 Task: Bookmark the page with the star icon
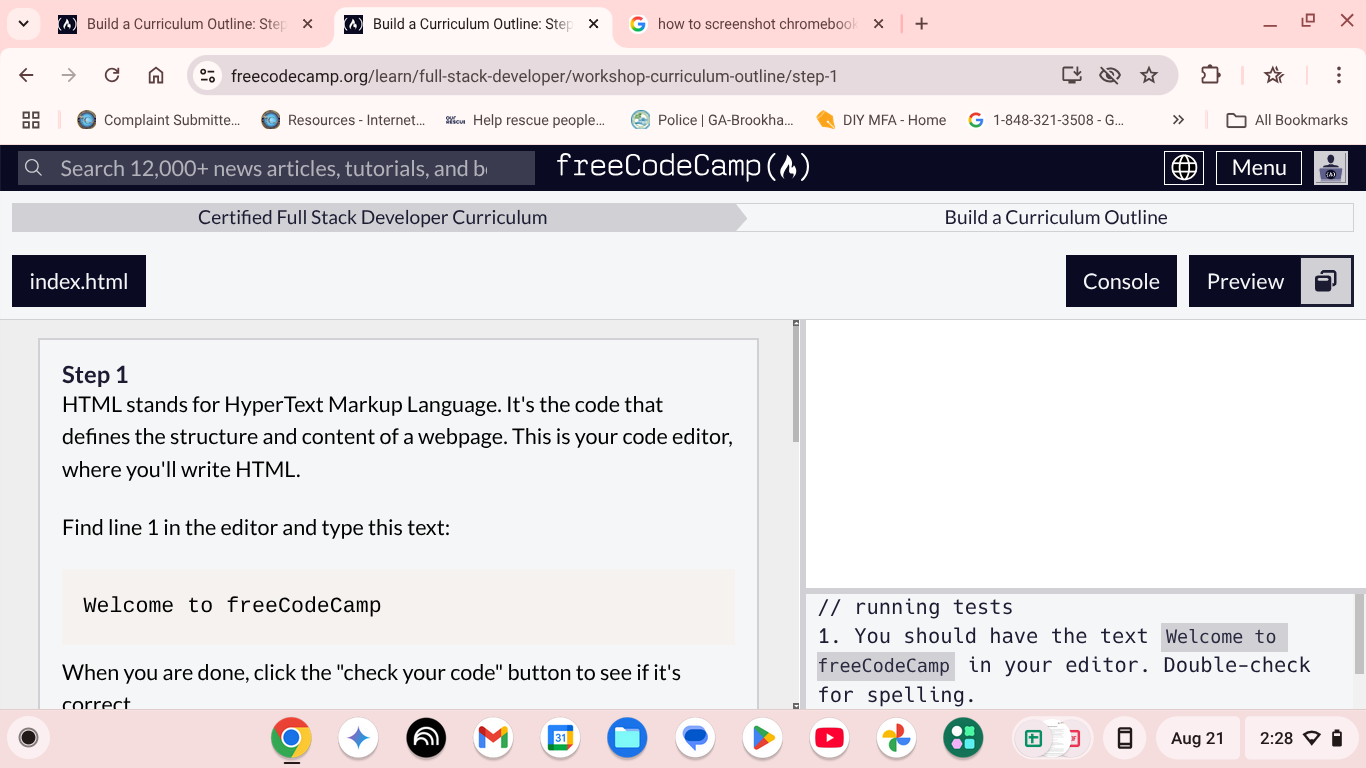(1150, 74)
